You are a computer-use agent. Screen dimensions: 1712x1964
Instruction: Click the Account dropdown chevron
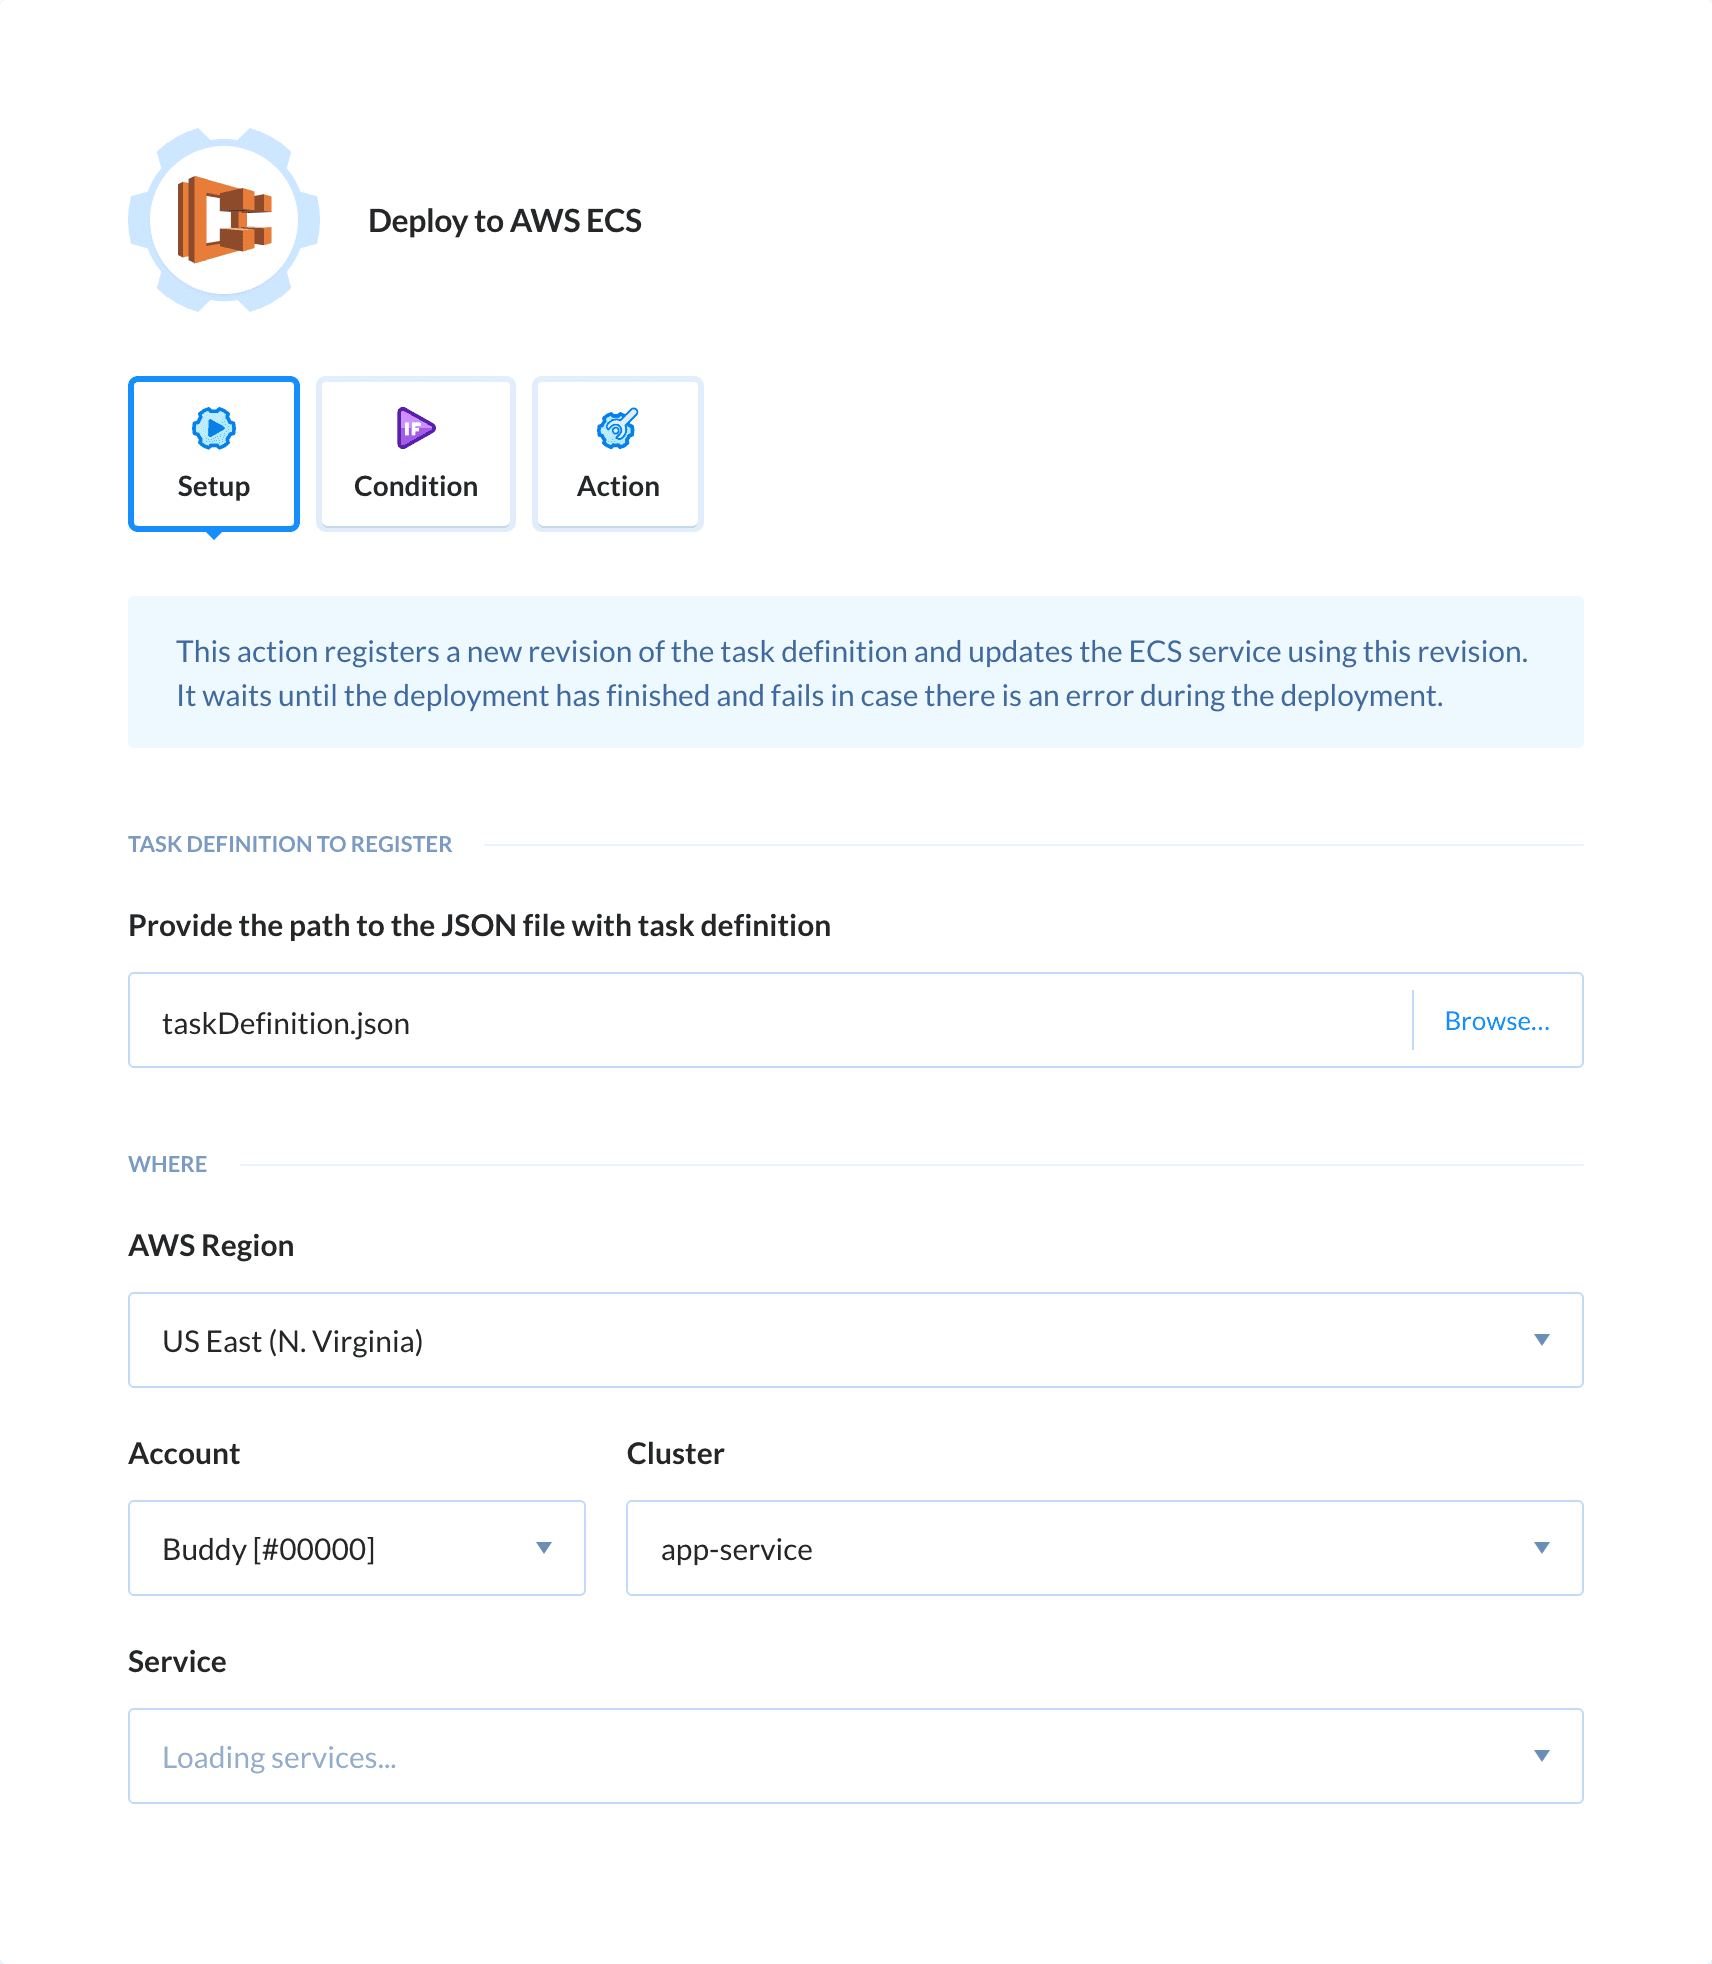(544, 1548)
